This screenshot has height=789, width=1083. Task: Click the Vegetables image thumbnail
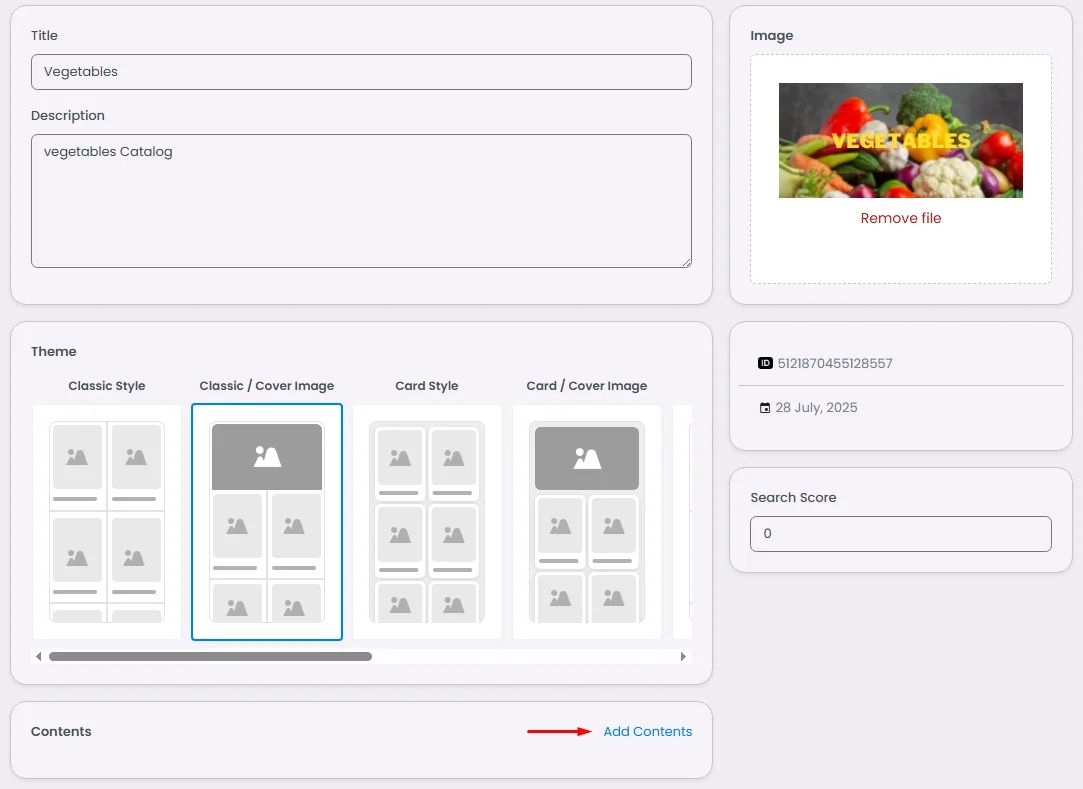(901, 140)
